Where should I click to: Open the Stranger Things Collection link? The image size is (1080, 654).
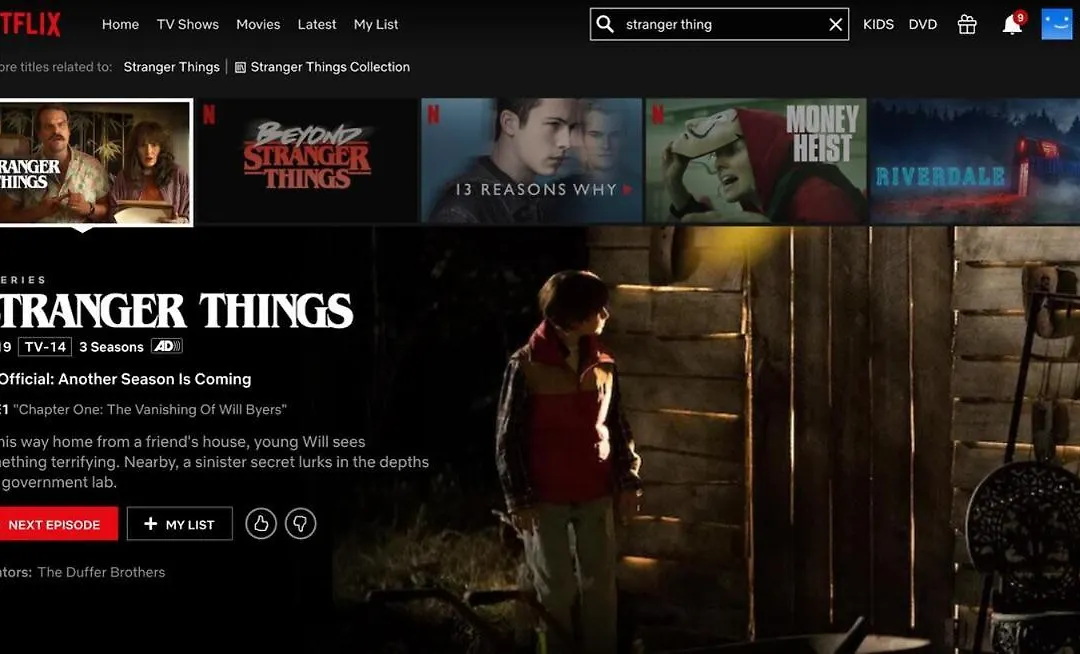click(330, 67)
